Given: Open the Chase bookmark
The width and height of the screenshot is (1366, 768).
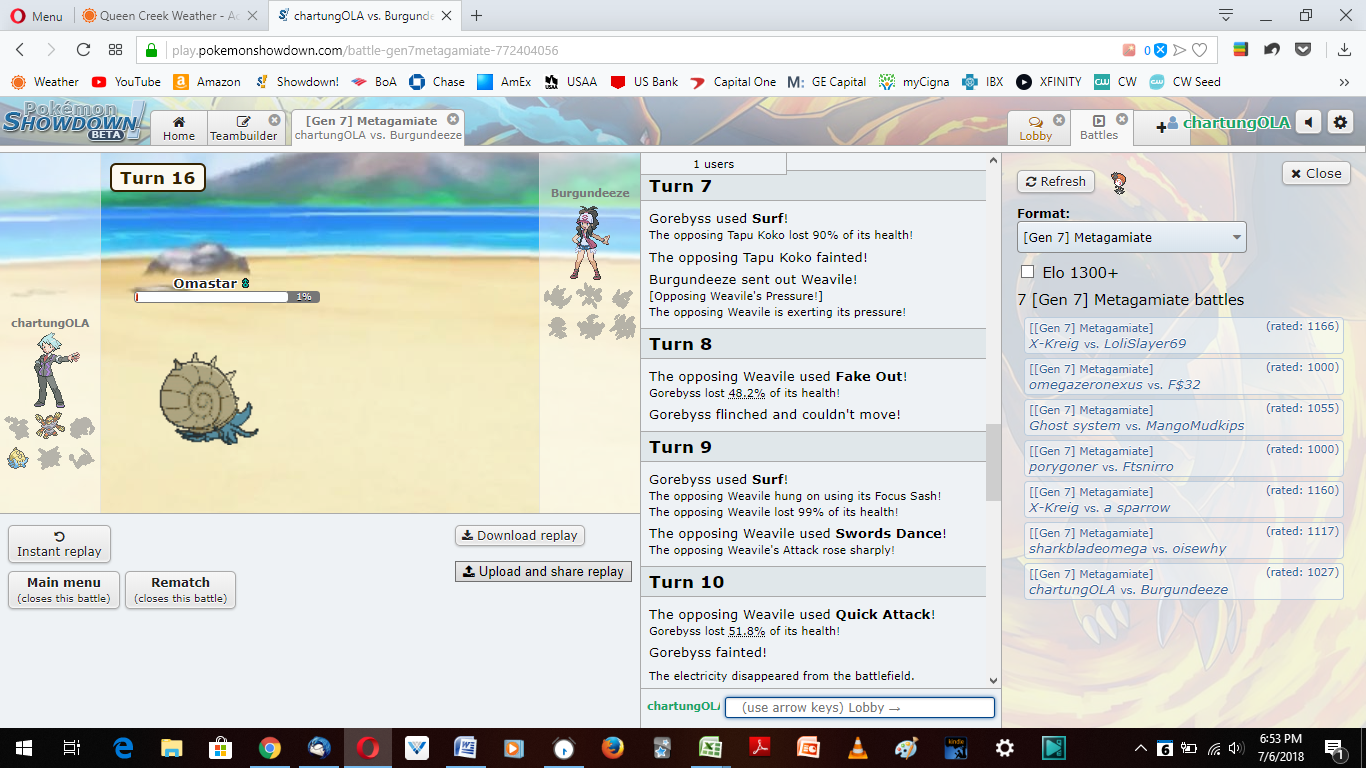Looking at the screenshot, I should point(436,82).
